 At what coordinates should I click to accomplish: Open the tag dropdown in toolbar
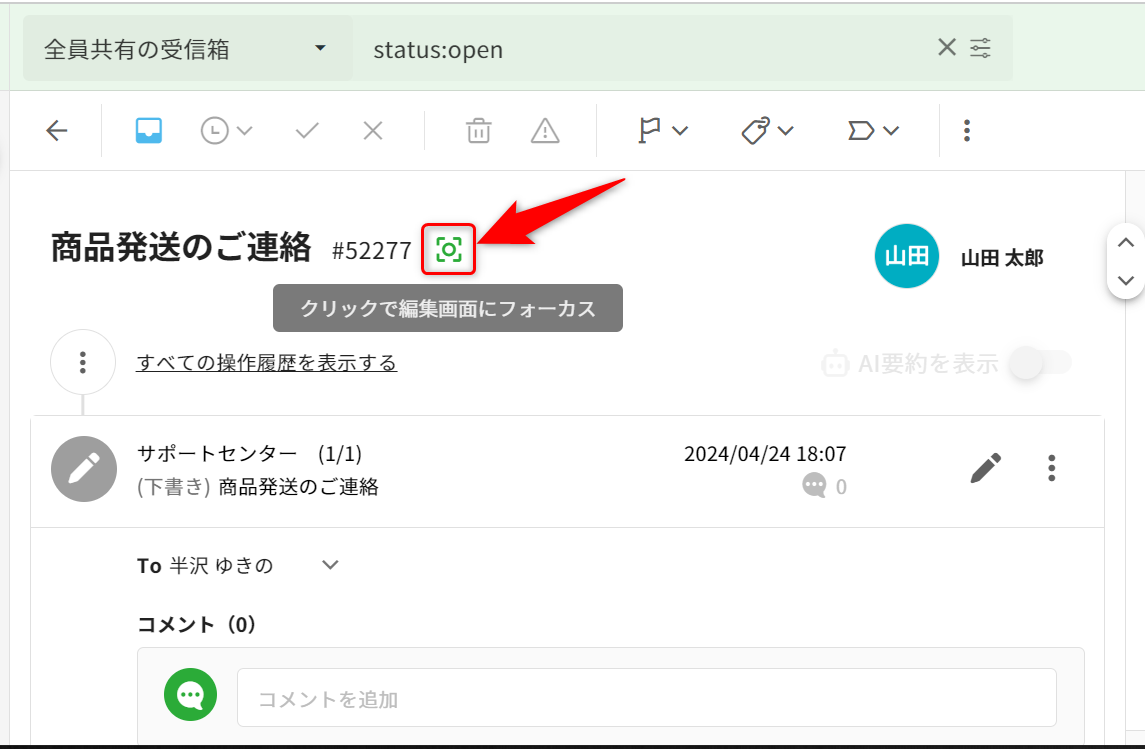tap(767, 131)
